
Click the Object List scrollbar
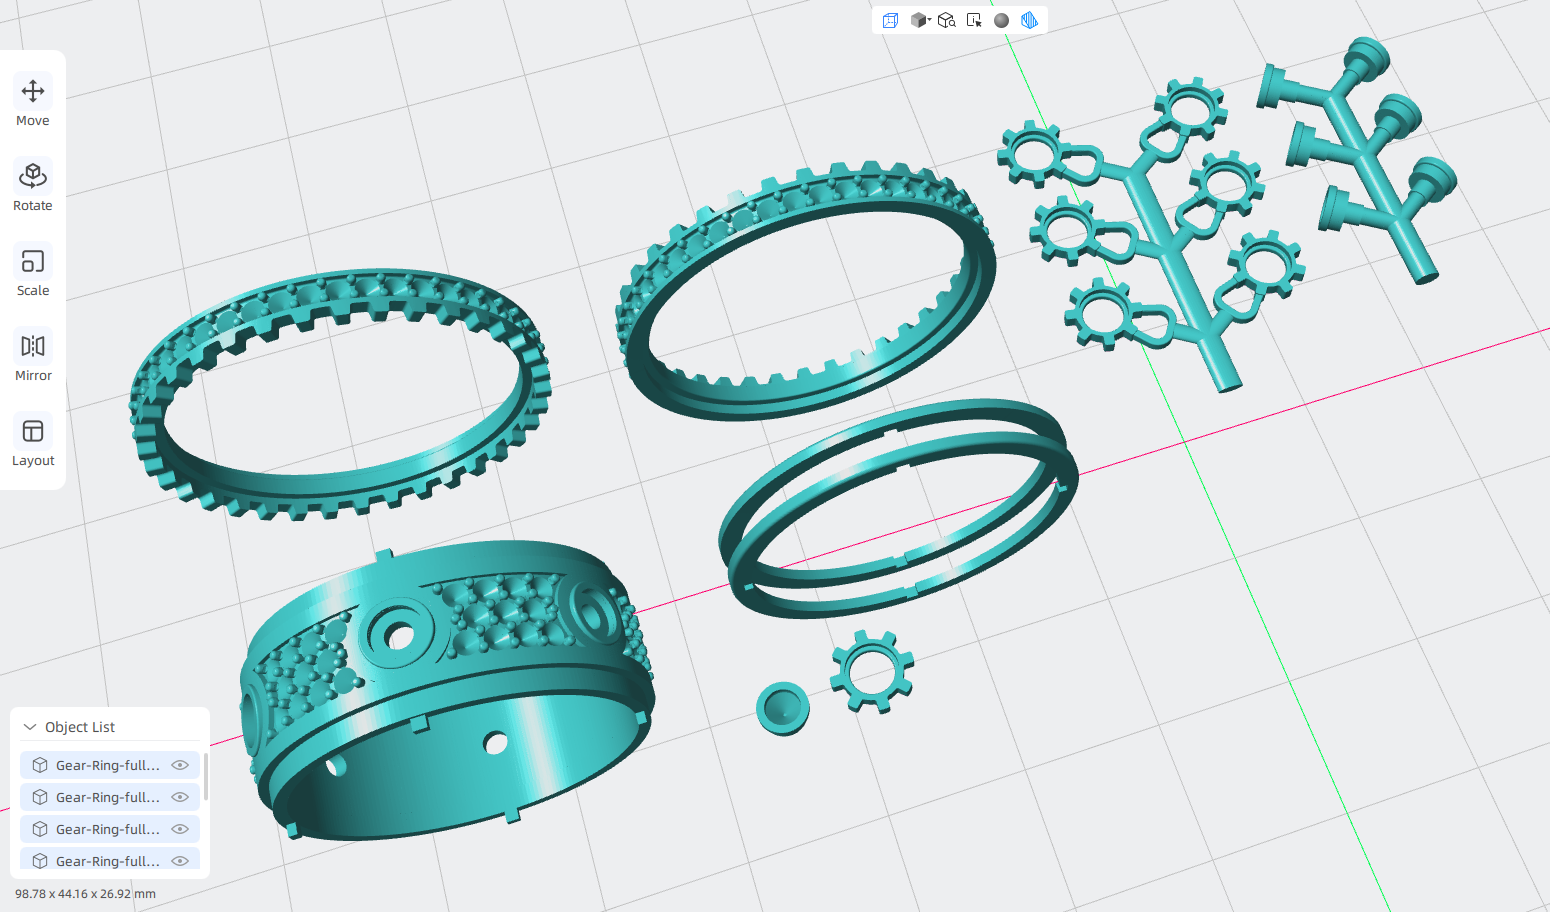pos(205,777)
